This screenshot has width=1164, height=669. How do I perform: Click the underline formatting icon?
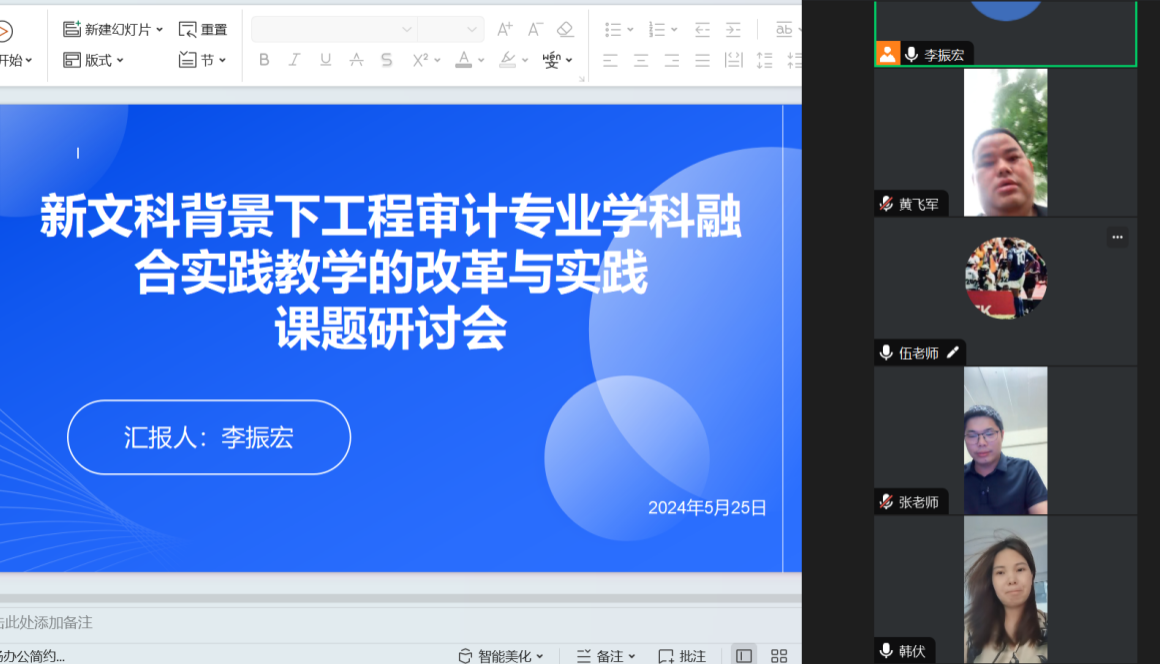(325, 60)
